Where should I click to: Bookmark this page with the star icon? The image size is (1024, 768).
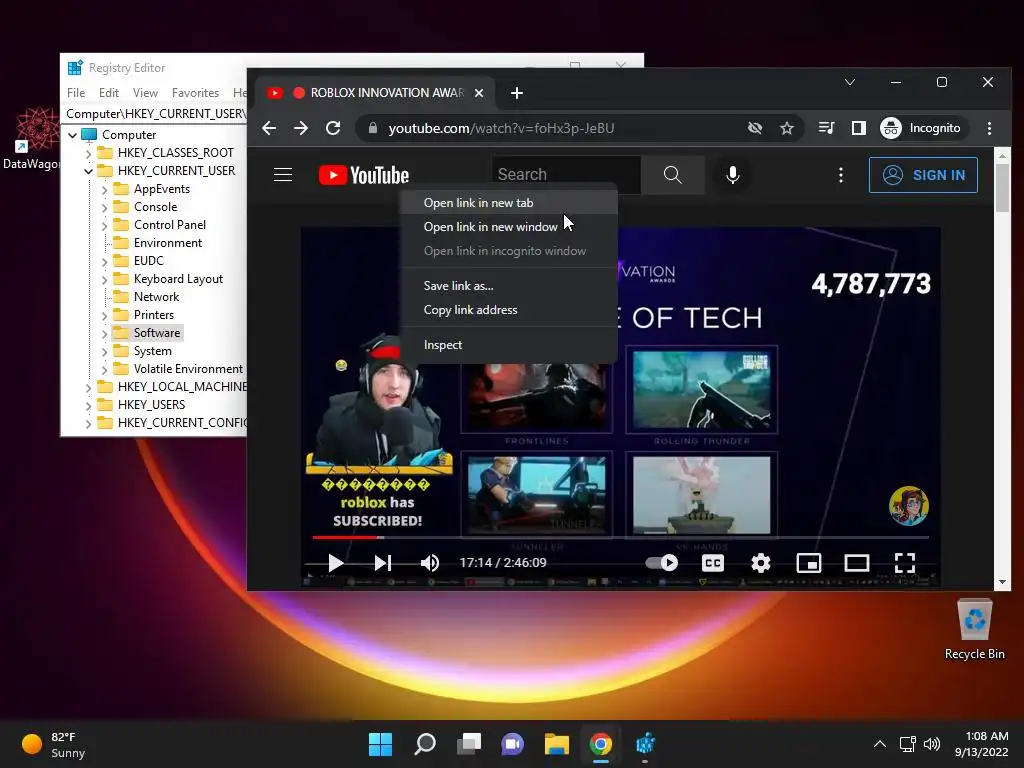click(x=787, y=128)
